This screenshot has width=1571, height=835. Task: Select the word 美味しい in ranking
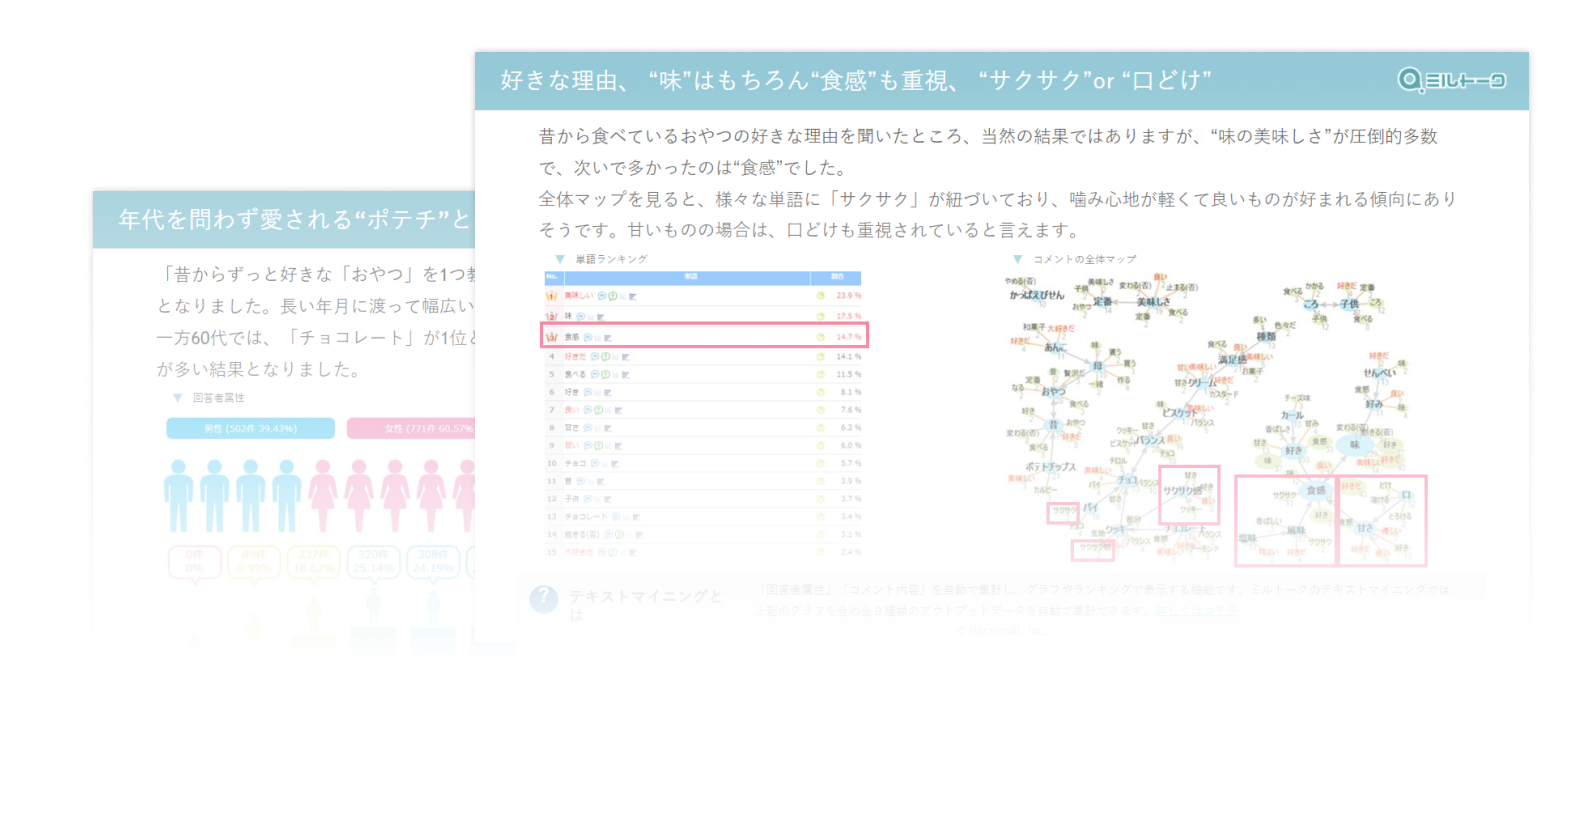click(579, 296)
